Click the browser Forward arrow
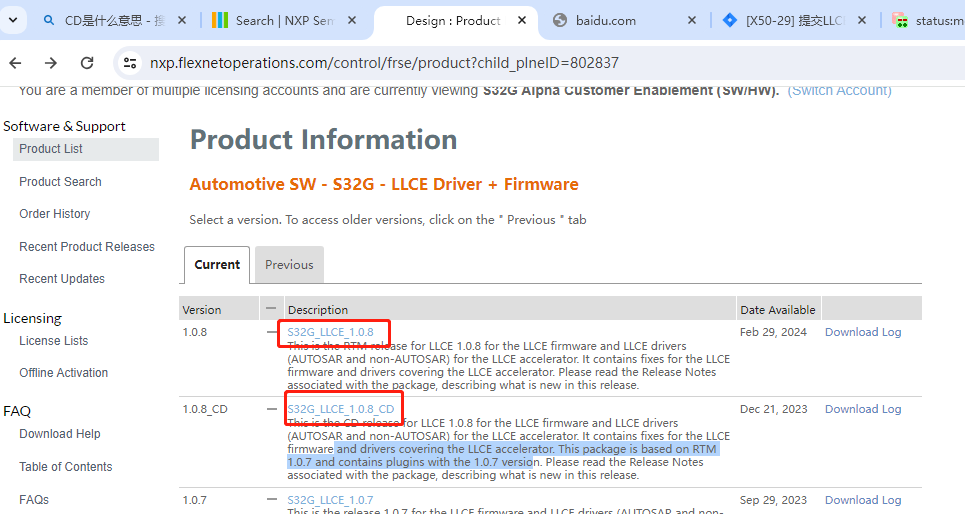The width and height of the screenshot is (965, 514). (x=51, y=63)
